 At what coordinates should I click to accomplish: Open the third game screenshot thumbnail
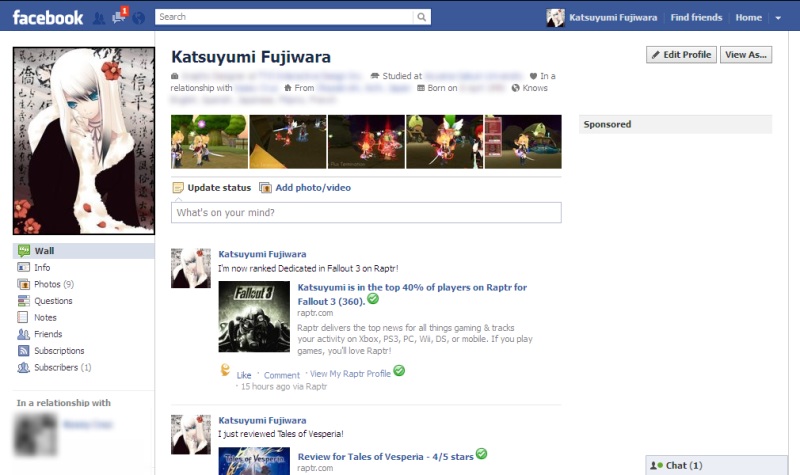(x=366, y=141)
